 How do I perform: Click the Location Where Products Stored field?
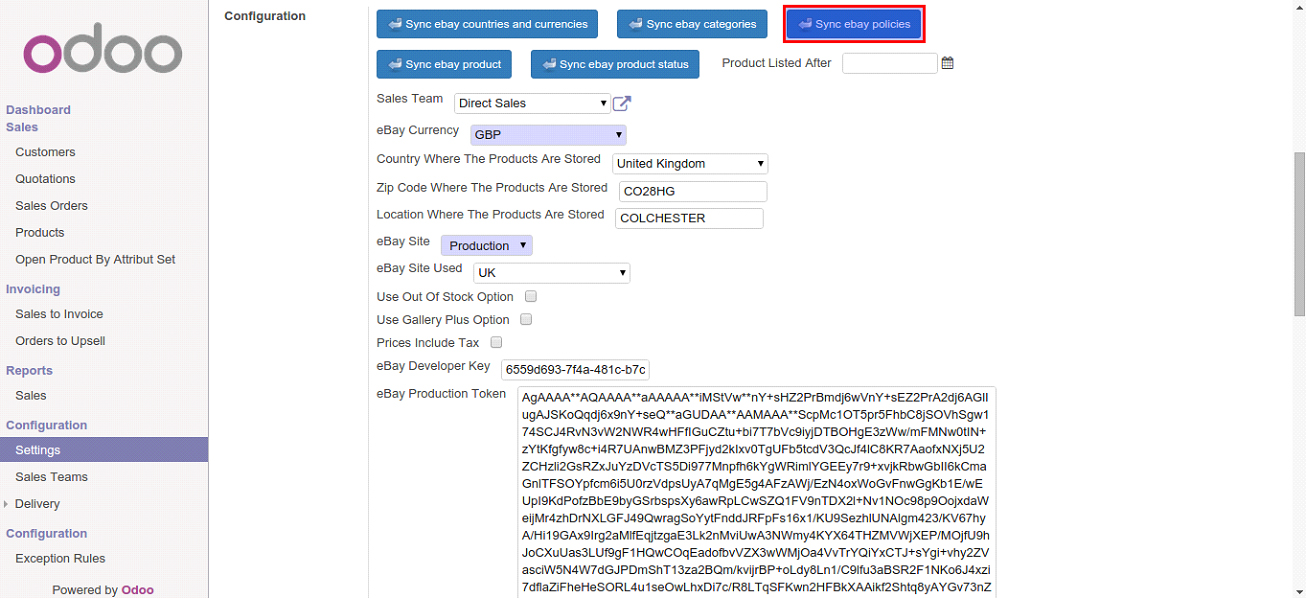(689, 218)
